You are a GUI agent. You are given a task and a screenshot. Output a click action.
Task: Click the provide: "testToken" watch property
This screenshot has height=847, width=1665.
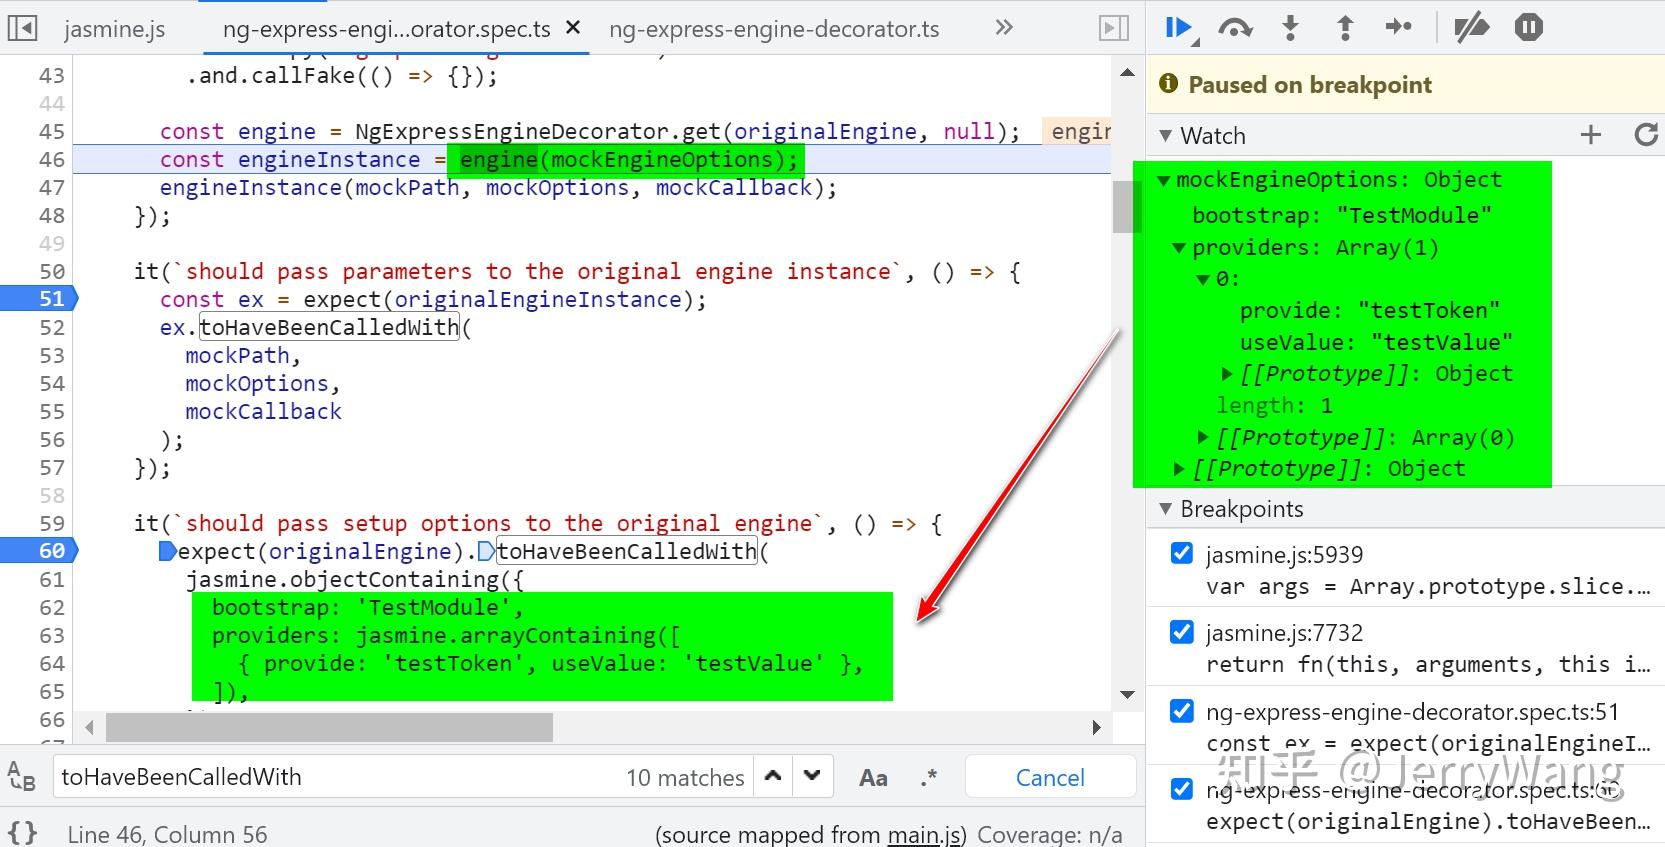1369,311
